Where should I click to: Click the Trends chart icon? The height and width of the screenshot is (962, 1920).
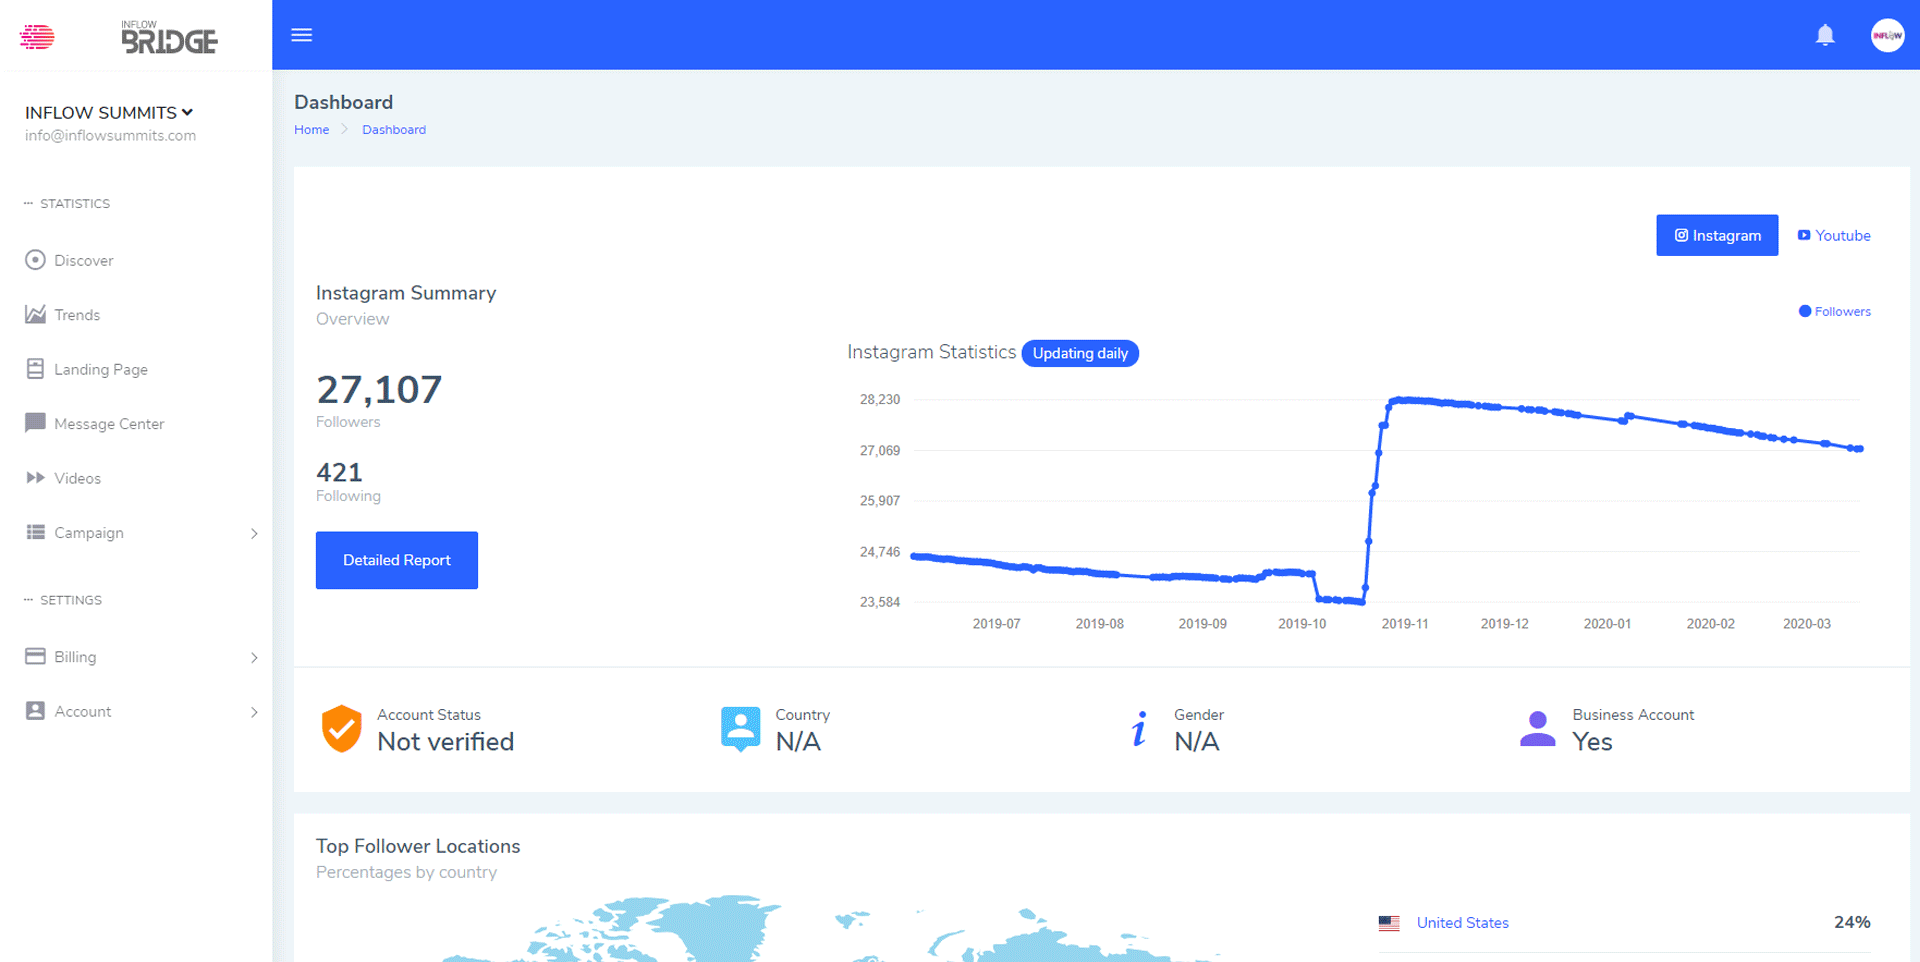35,314
